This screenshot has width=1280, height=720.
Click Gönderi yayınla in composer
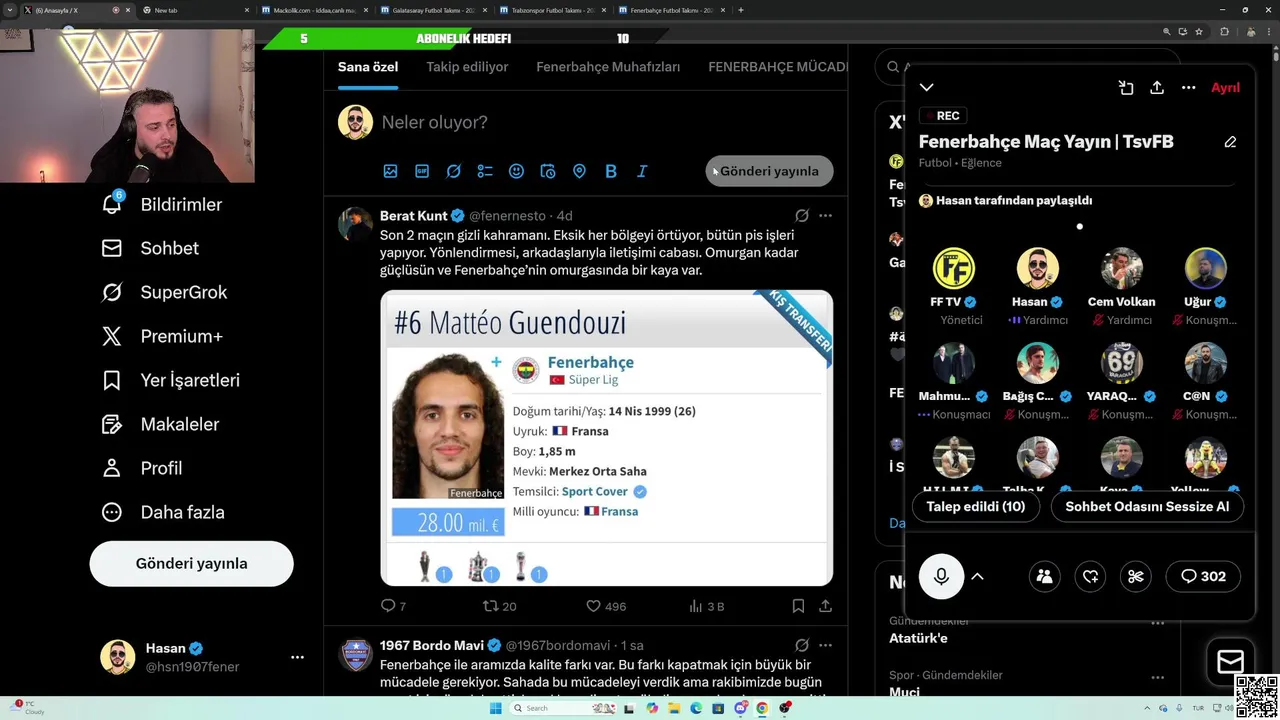point(769,171)
